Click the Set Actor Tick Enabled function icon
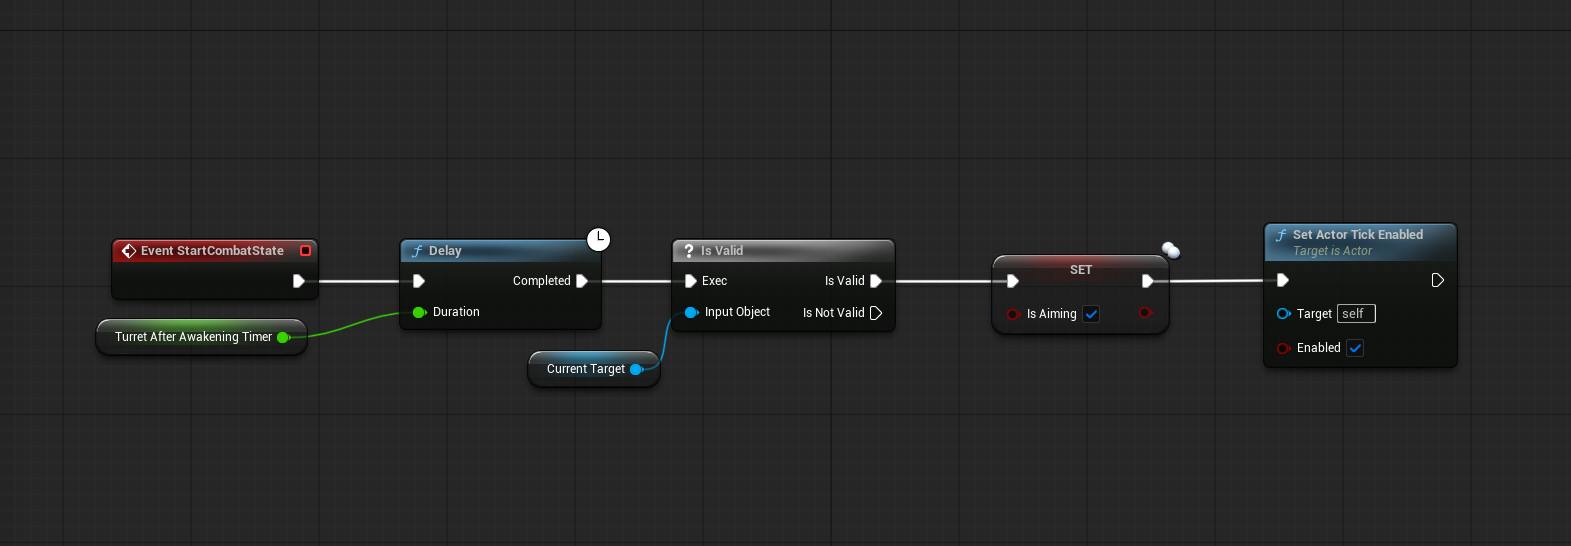The width and height of the screenshot is (1571, 546). pyautogui.click(x=1281, y=235)
